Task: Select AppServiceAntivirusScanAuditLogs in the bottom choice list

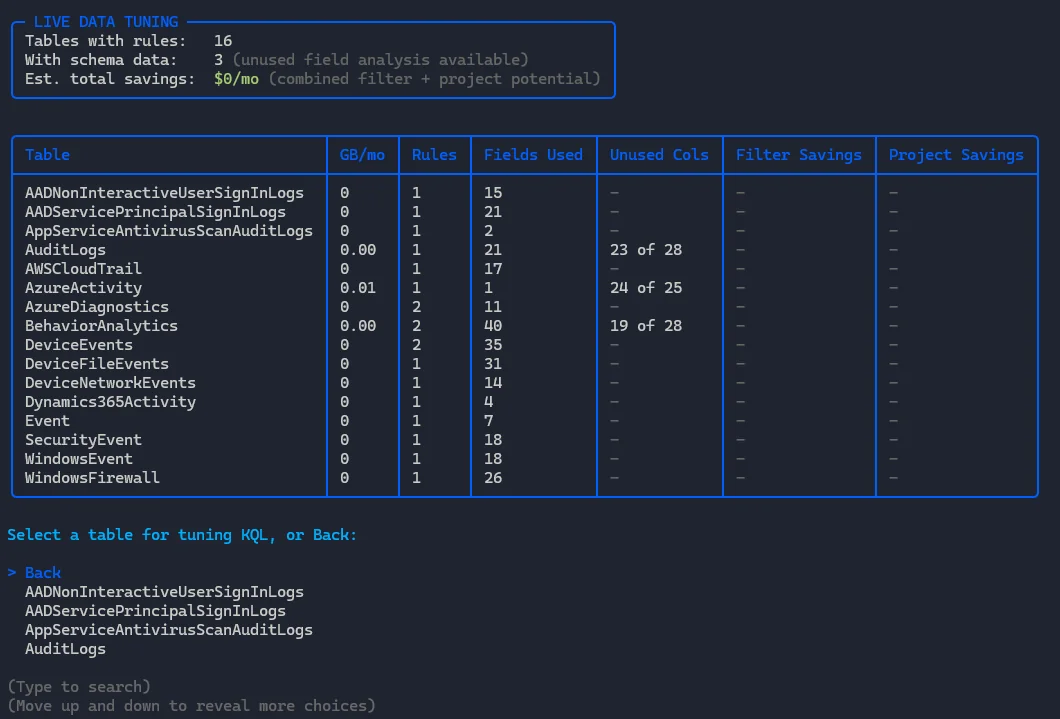Action: click(x=168, y=630)
